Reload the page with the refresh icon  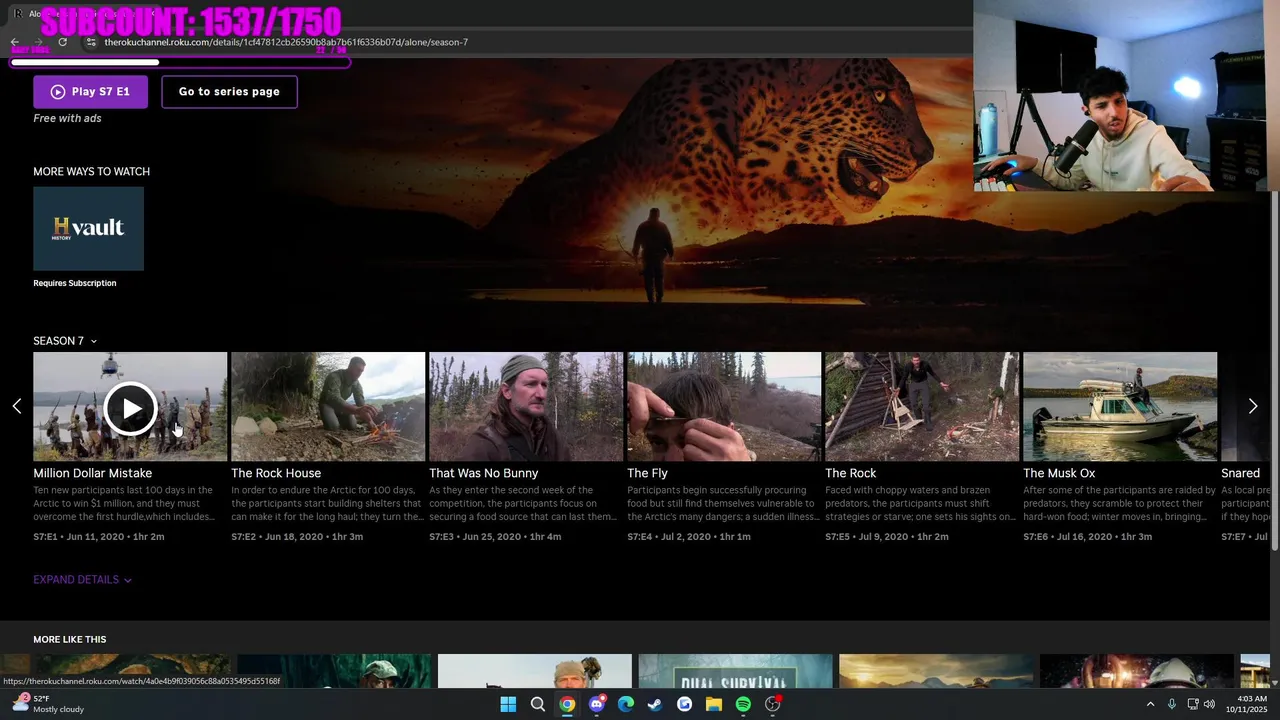[62, 42]
